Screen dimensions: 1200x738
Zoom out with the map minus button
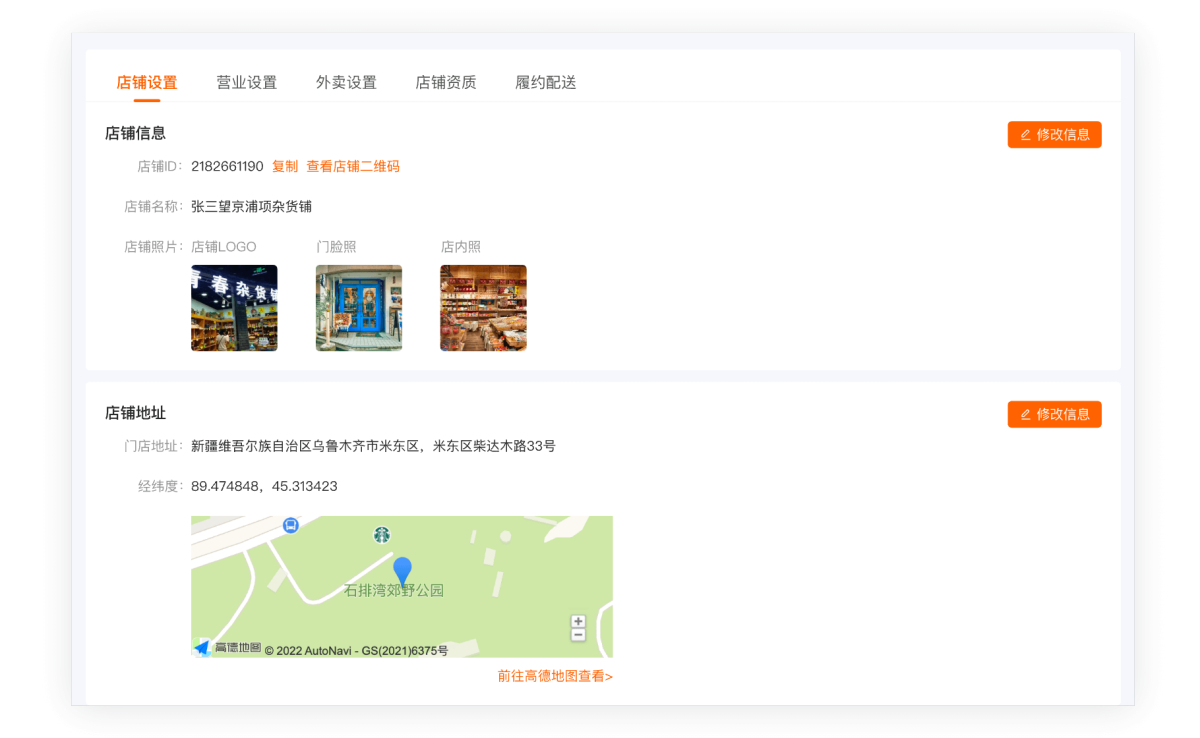(578, 635)
